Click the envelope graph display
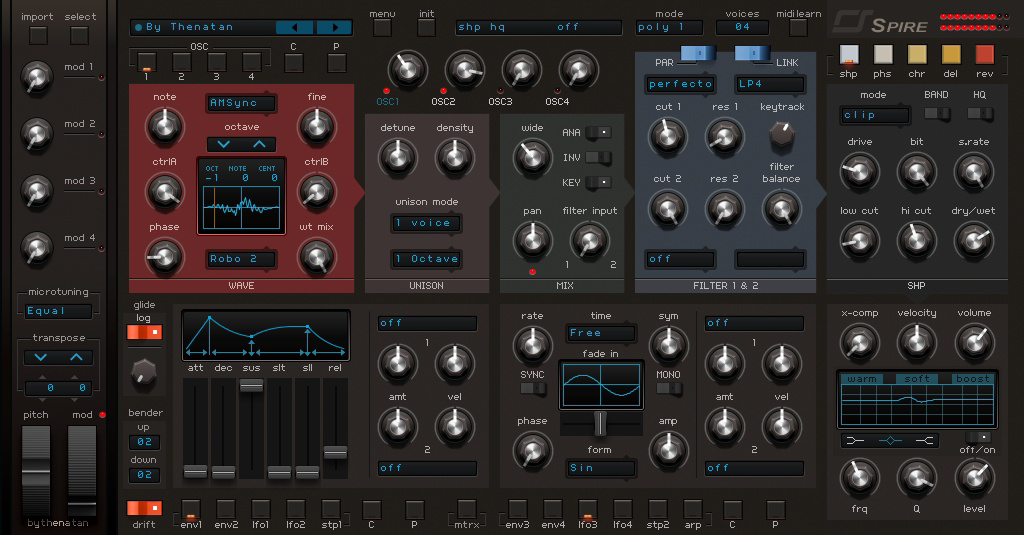The width and height of the screenshot is (1024, 535). click(266, 335)
